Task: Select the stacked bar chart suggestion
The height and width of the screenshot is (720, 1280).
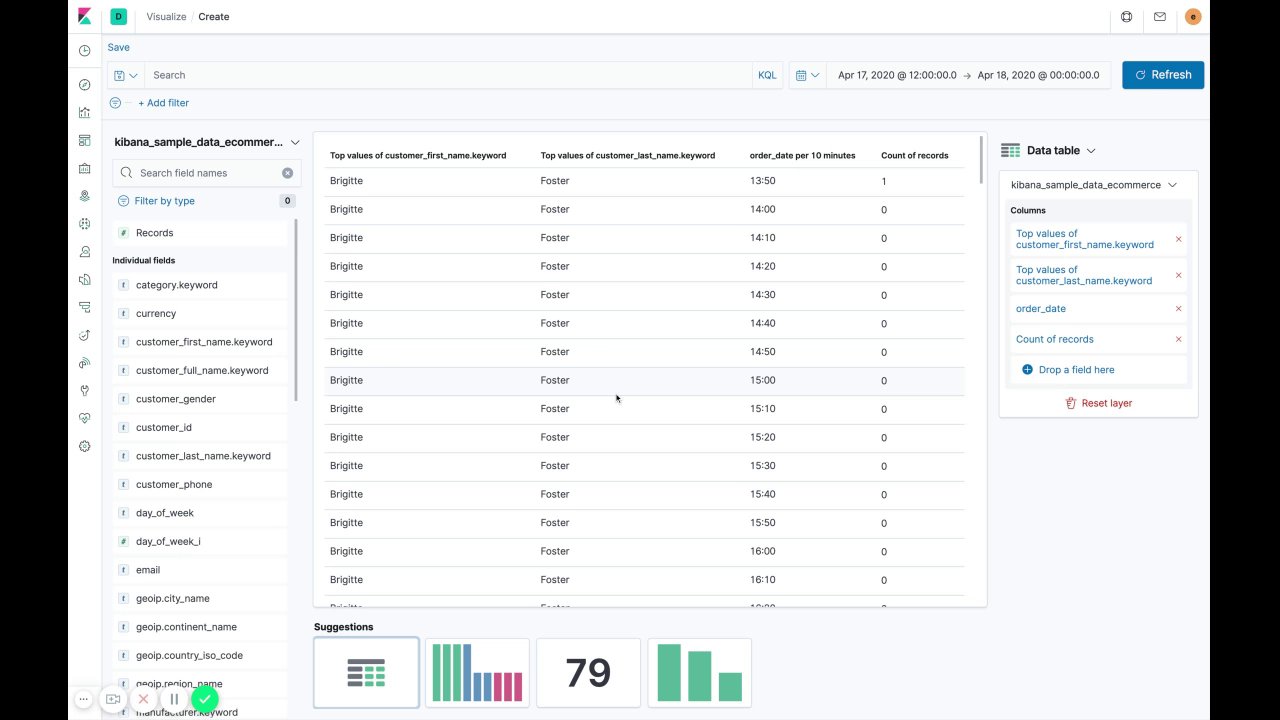Action: click(x=477, y=673)
